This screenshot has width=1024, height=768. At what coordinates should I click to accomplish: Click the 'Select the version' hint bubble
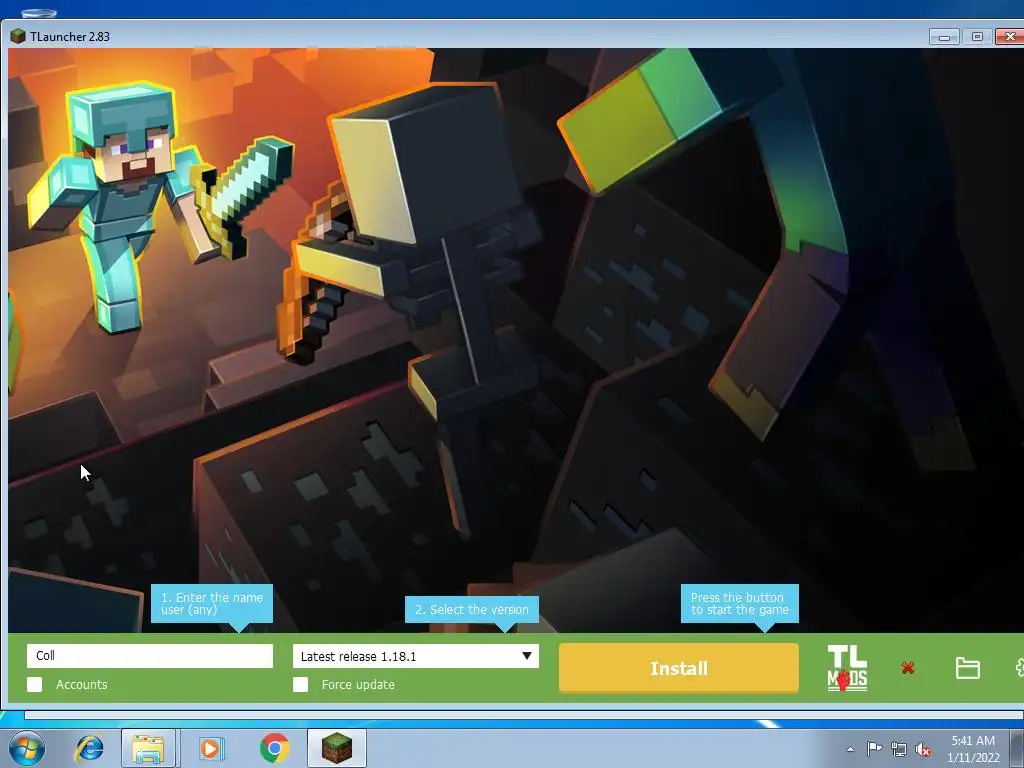pyautogui.click(x=472, y=609)
